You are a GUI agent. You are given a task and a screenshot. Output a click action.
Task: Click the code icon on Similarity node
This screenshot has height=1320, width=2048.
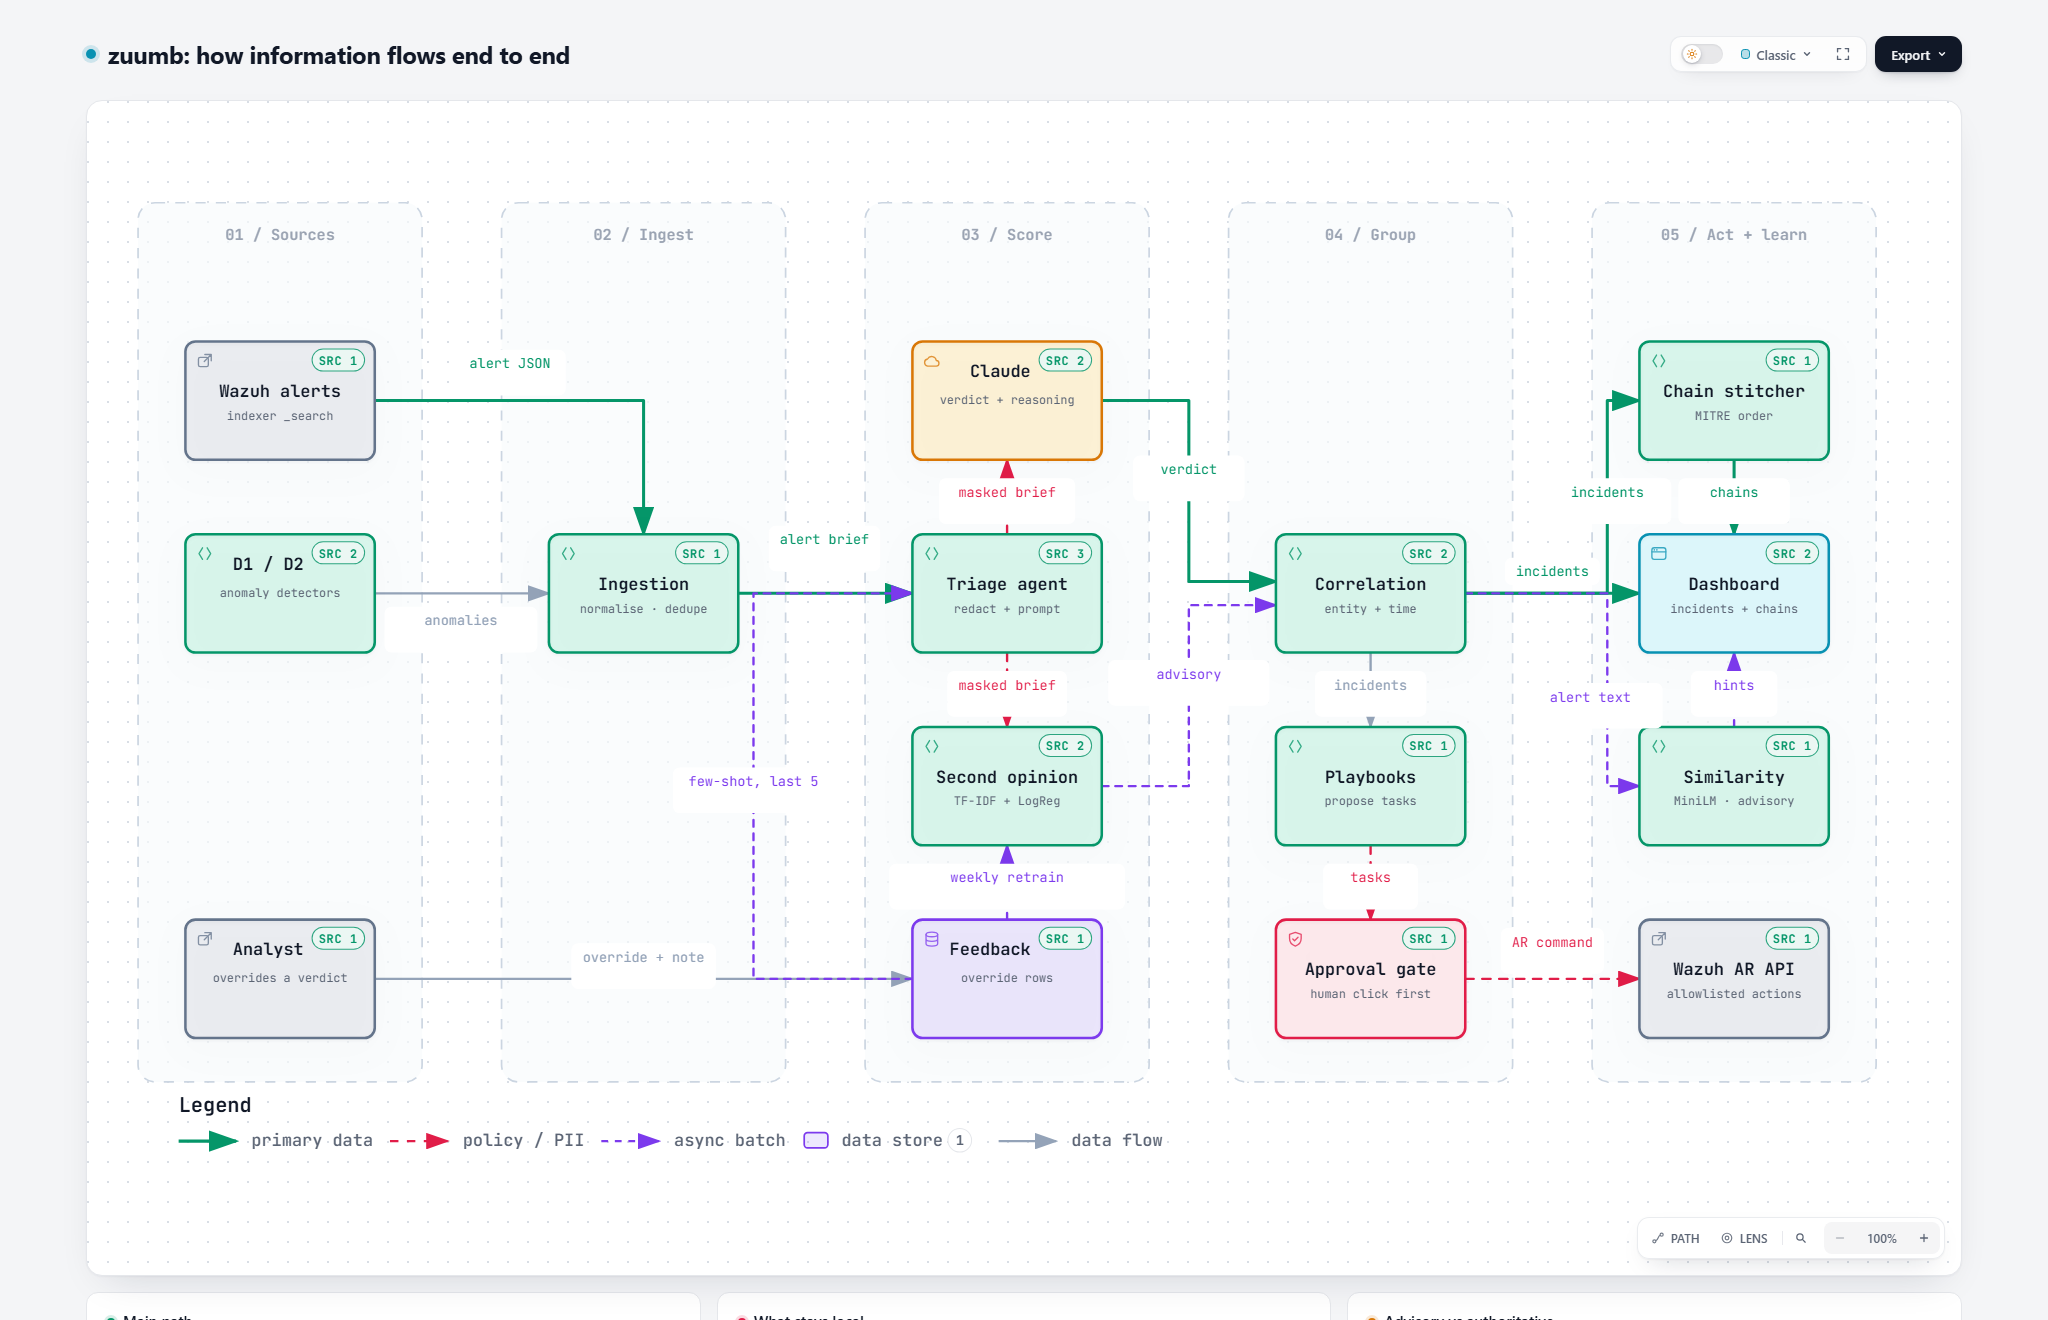1659,746
